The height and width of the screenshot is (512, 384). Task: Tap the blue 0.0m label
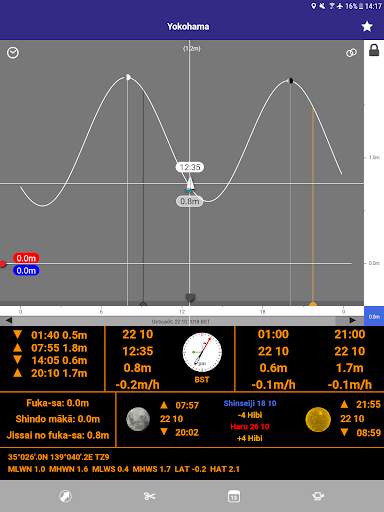pyautogui.click(x=26, y=270)
